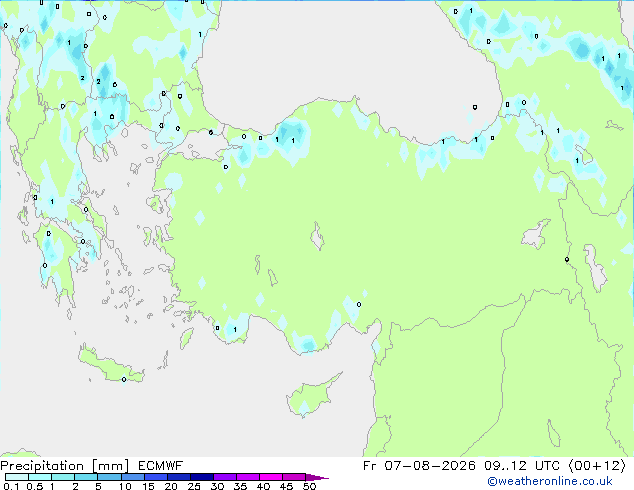Screen dimensions: 634x490
Task: Click the '(00+12)' forecast run text
Action: pos(598,466)
